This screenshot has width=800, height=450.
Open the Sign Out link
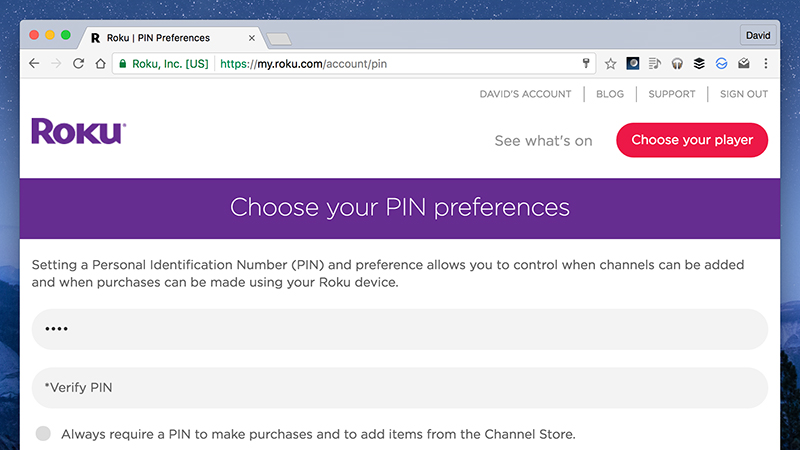click(744, 94)
